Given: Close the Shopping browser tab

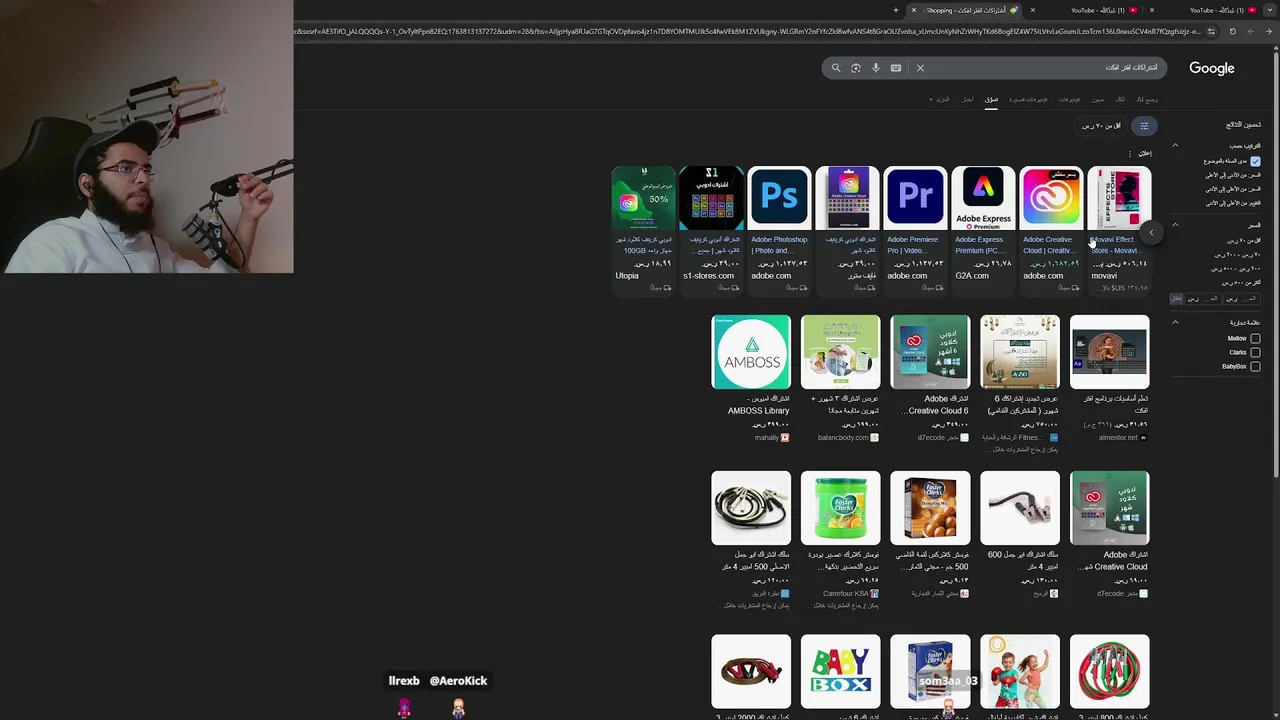Looking at the screenshot, I should coord(913,10).
